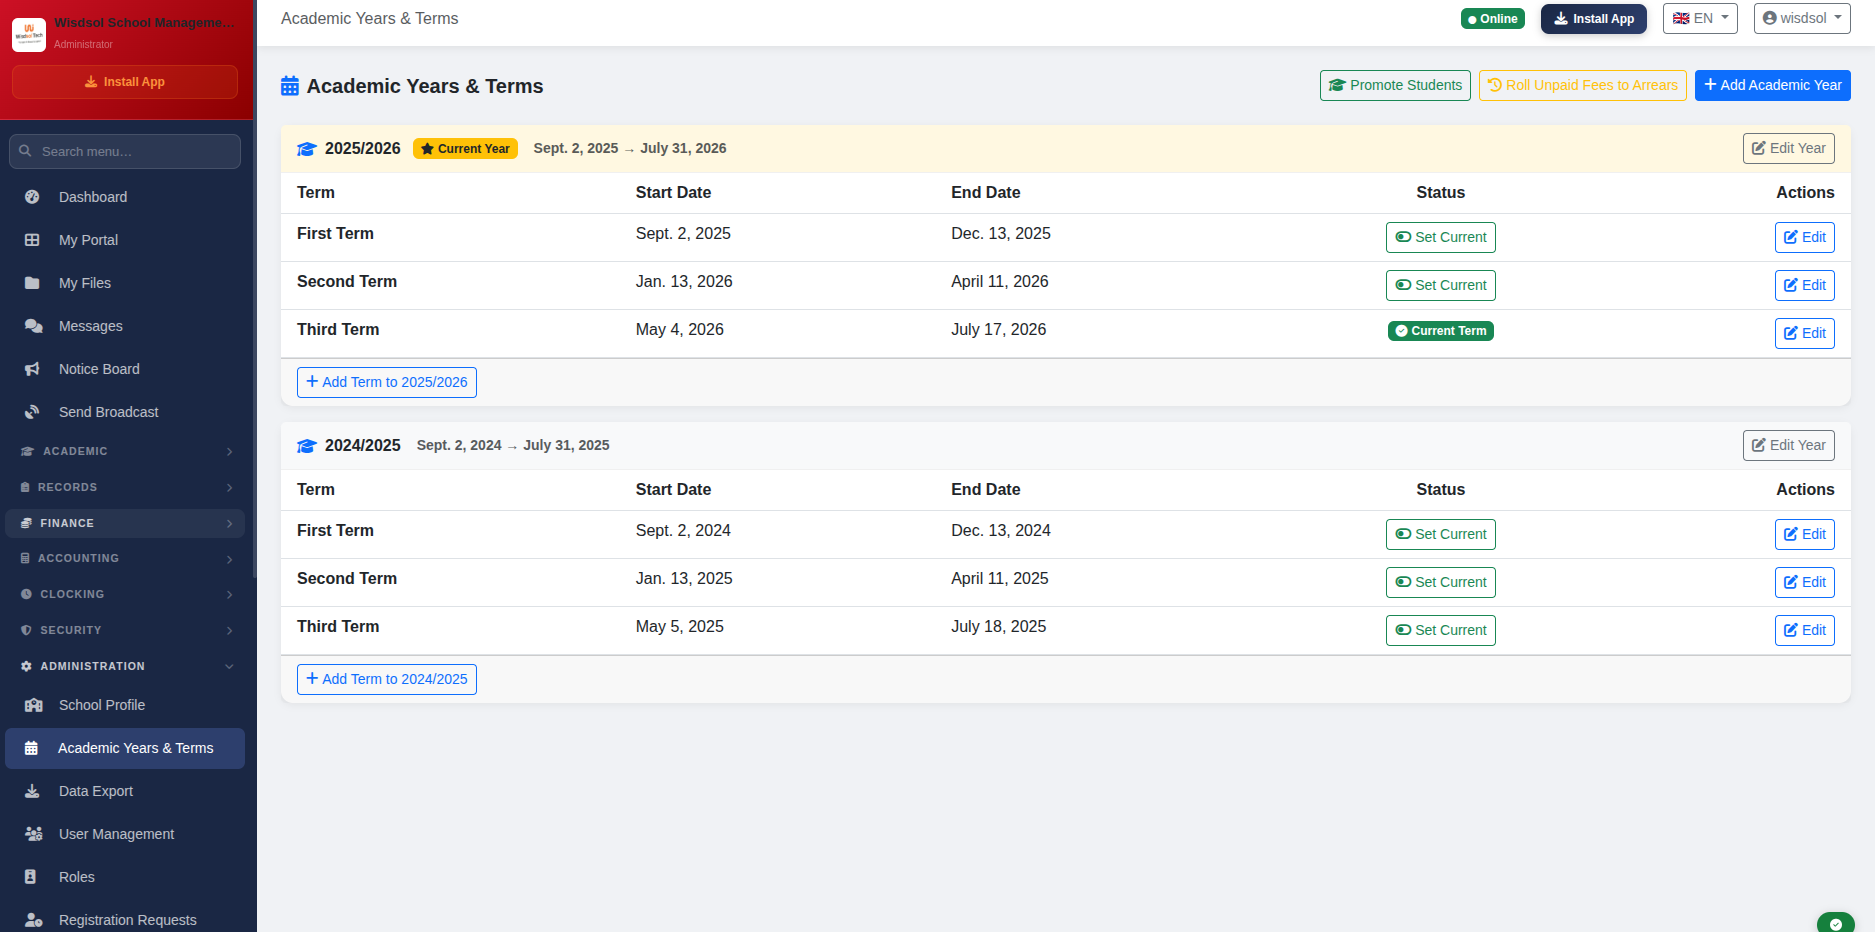The height and width of the screenshot is (932, 1875).
Task: Click the Promote Students button
Action: coord(1395,85)
